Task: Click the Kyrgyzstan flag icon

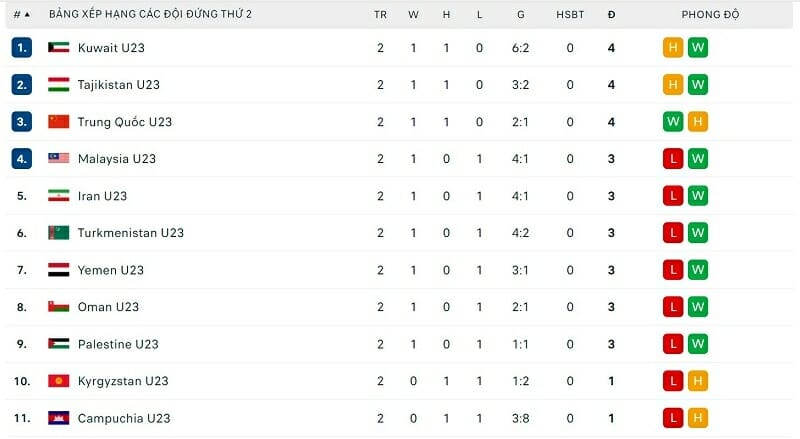Action: point(58,381)
